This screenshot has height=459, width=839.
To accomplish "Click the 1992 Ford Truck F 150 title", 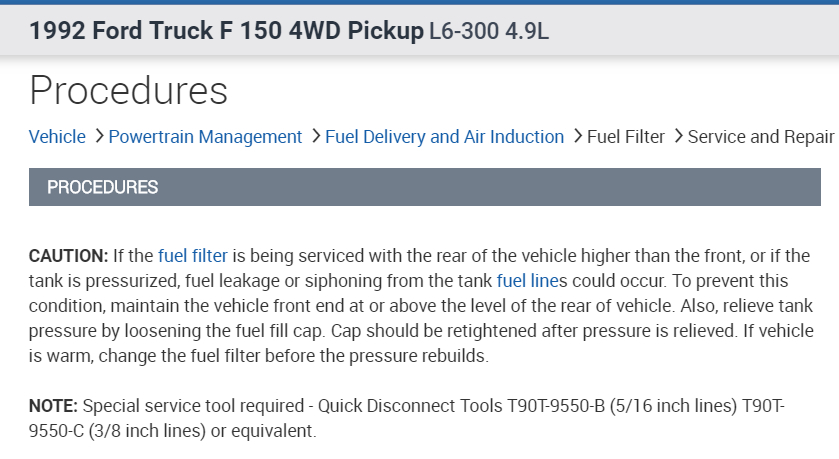I will (x=227, y=31).
